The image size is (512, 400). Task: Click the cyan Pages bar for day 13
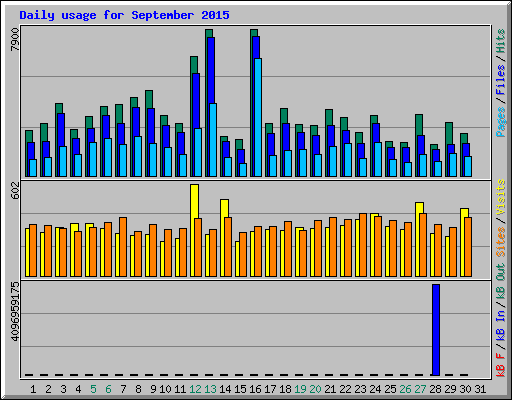coord(213,140)
